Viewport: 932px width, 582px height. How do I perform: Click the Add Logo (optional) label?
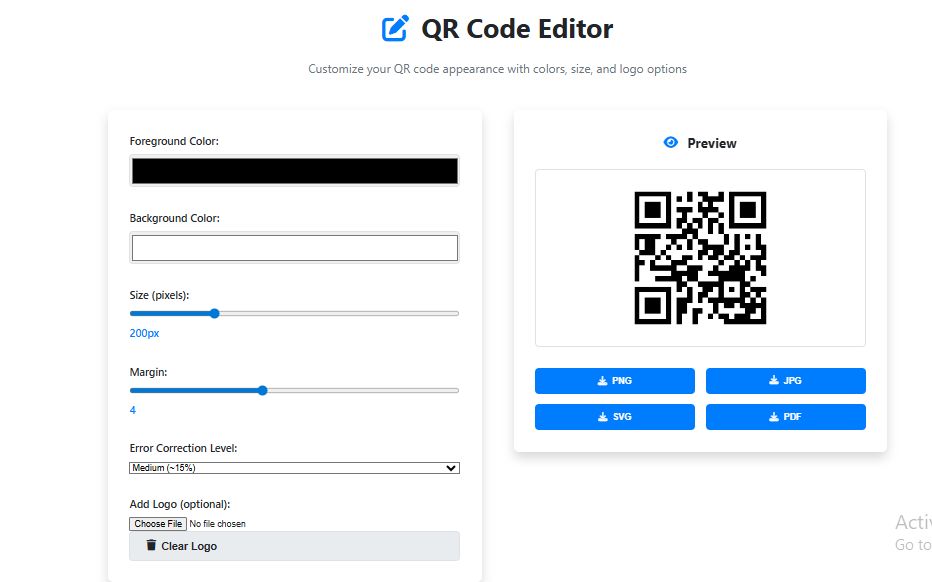180,504
